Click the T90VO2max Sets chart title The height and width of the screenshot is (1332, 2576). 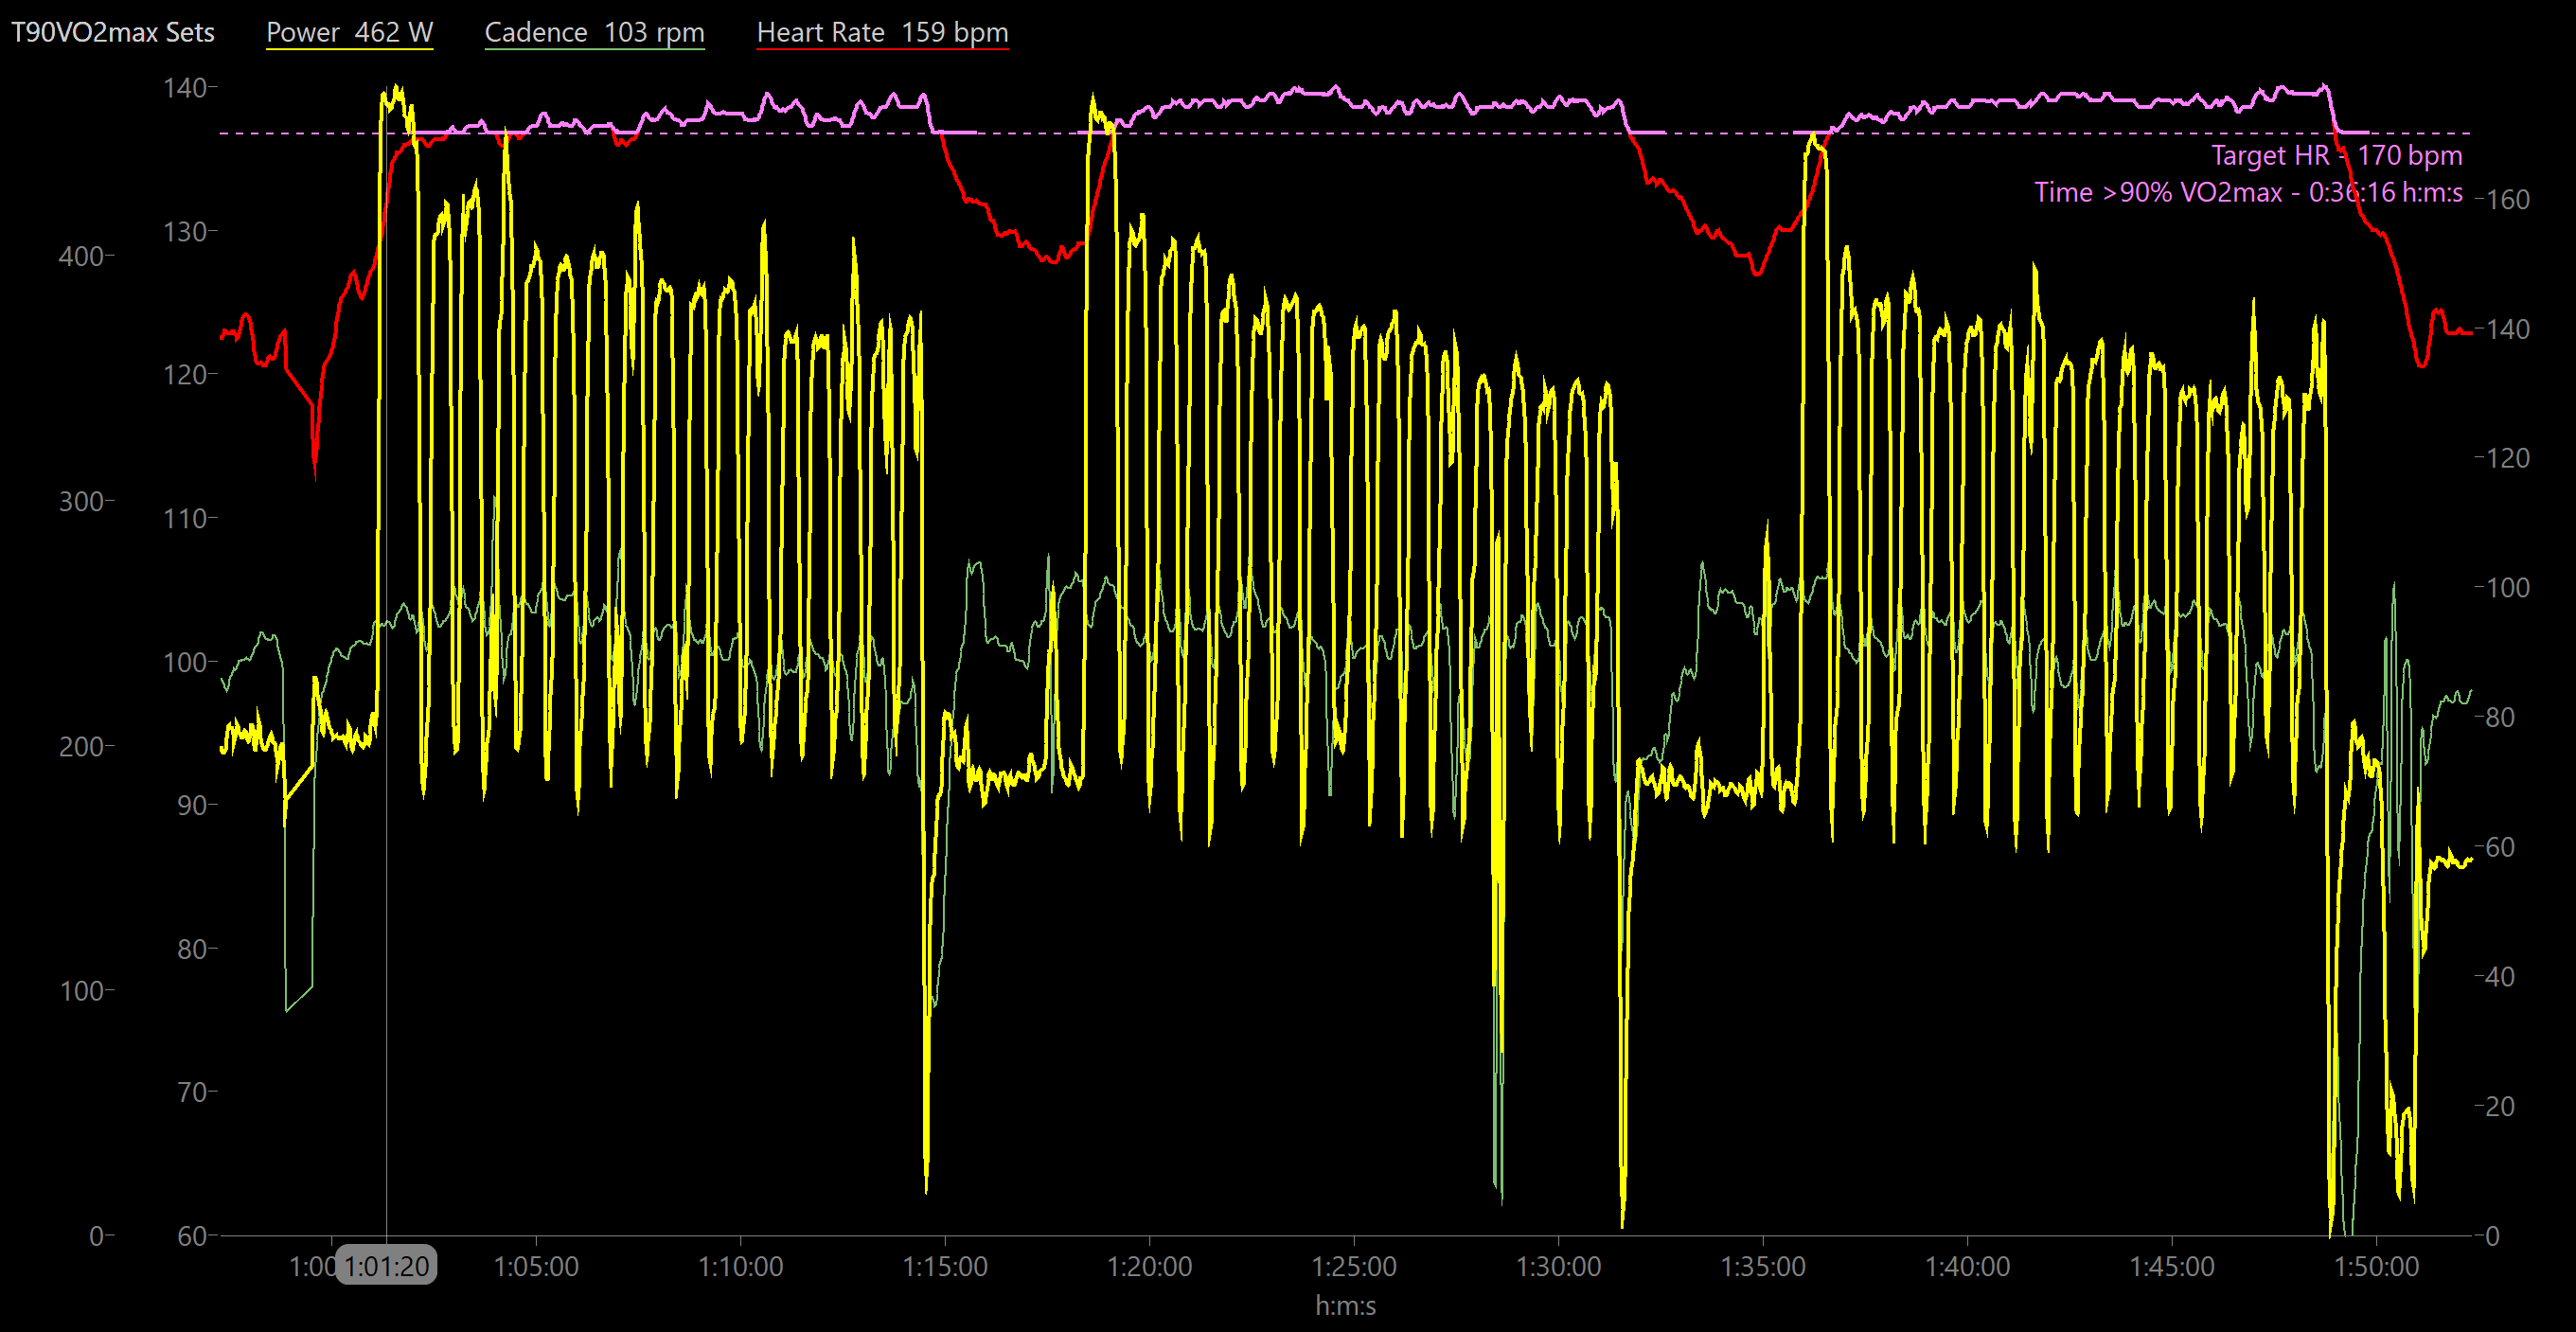pos(112,32)
